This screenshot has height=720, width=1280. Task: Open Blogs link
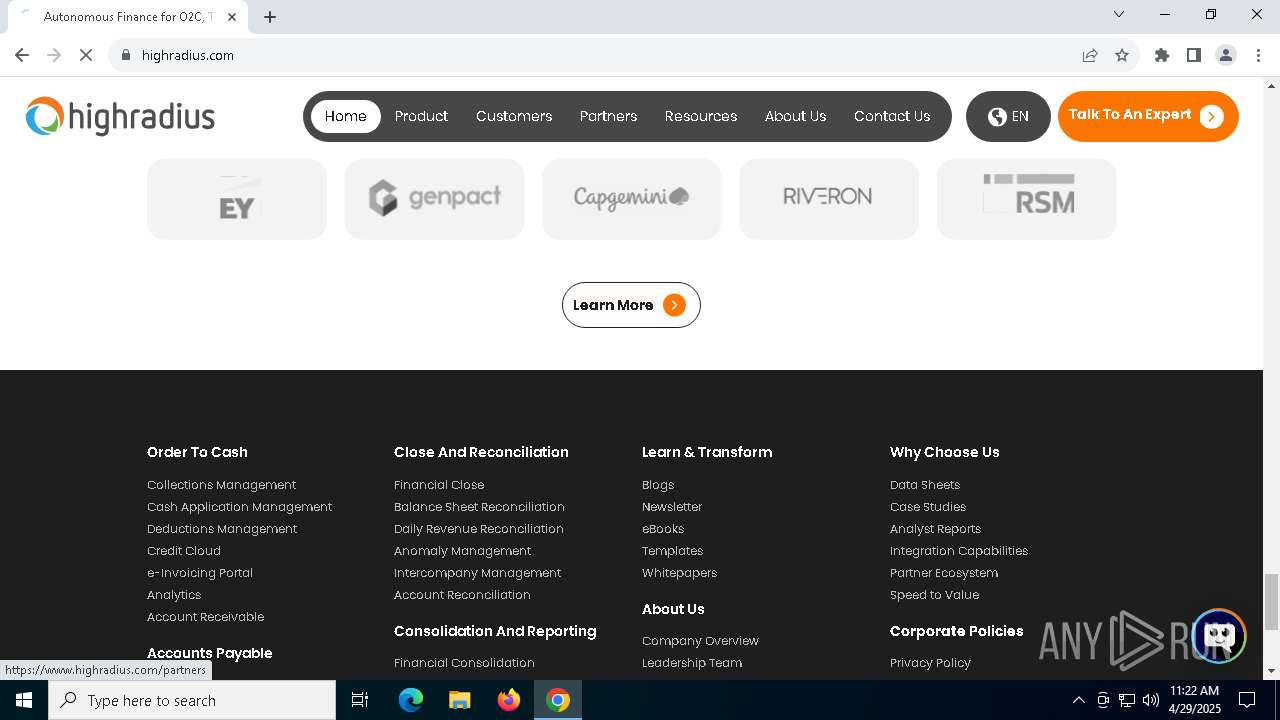(x=658, y=485)
